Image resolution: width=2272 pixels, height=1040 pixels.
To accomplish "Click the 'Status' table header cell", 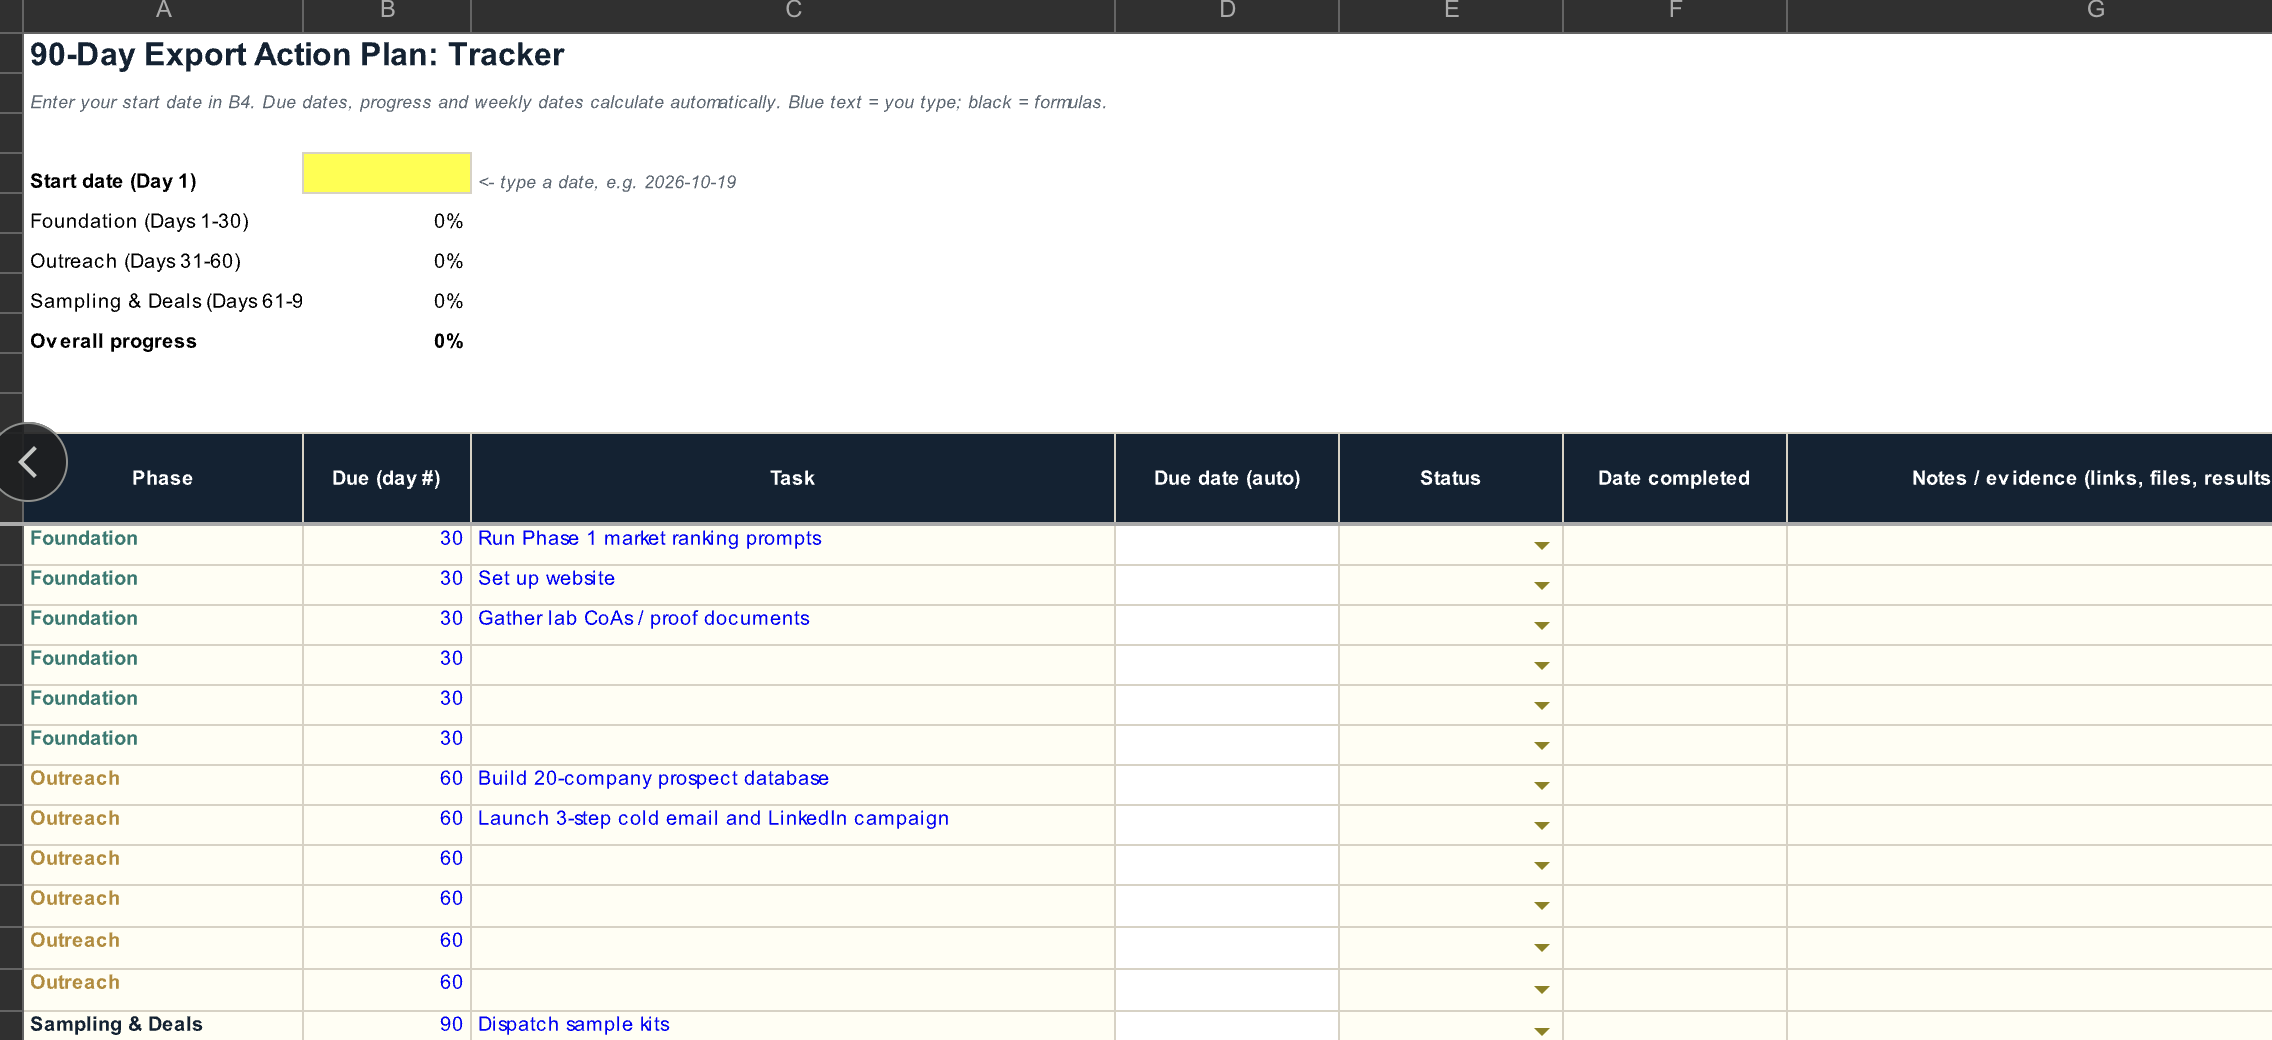I will [1451, 478].
